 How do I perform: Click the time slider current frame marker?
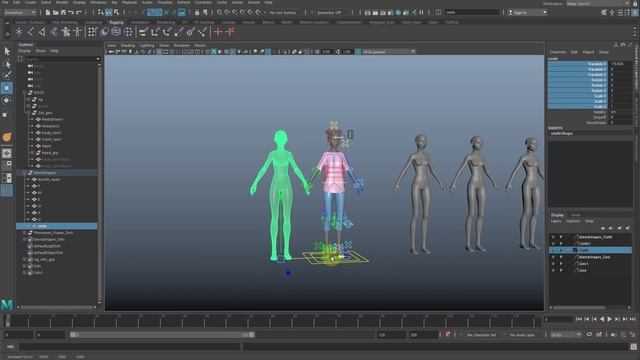tap(7, 320)
